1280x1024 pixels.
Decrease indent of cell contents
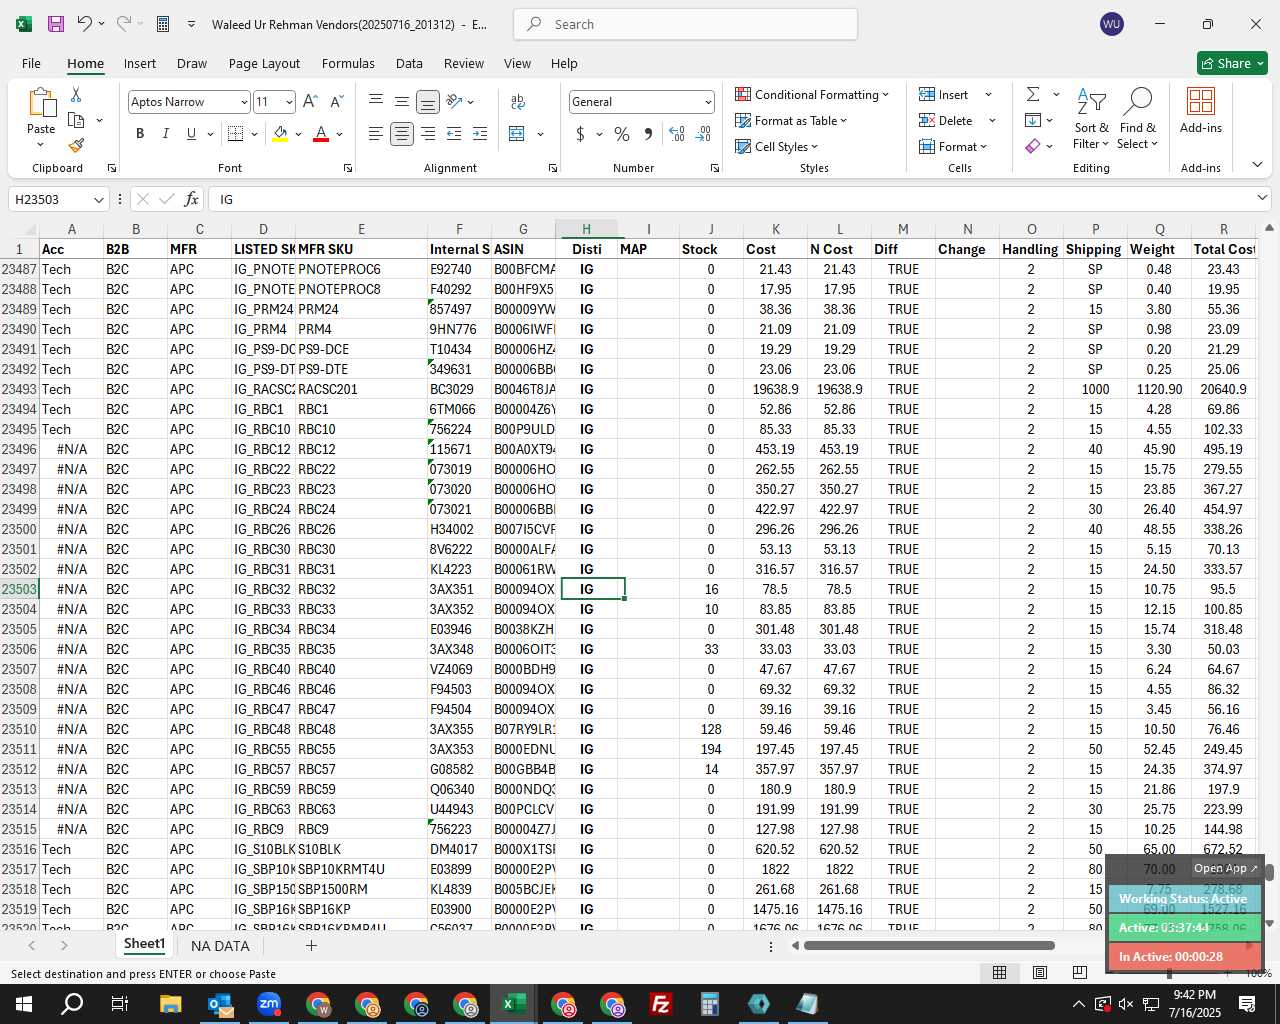coord(454,134)
